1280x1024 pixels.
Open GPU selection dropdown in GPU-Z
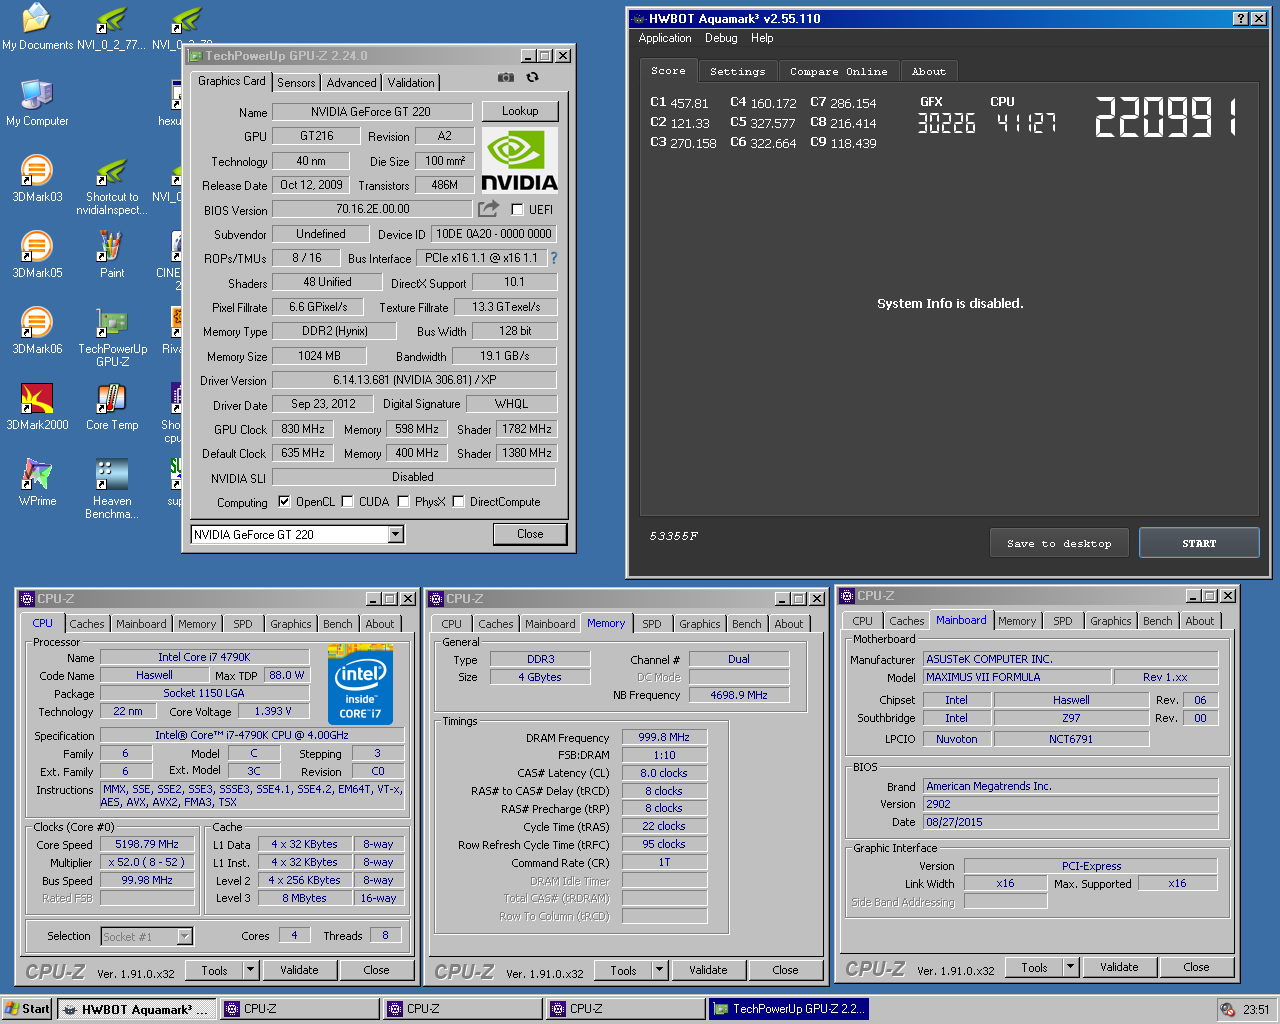(x=396, y=534)
